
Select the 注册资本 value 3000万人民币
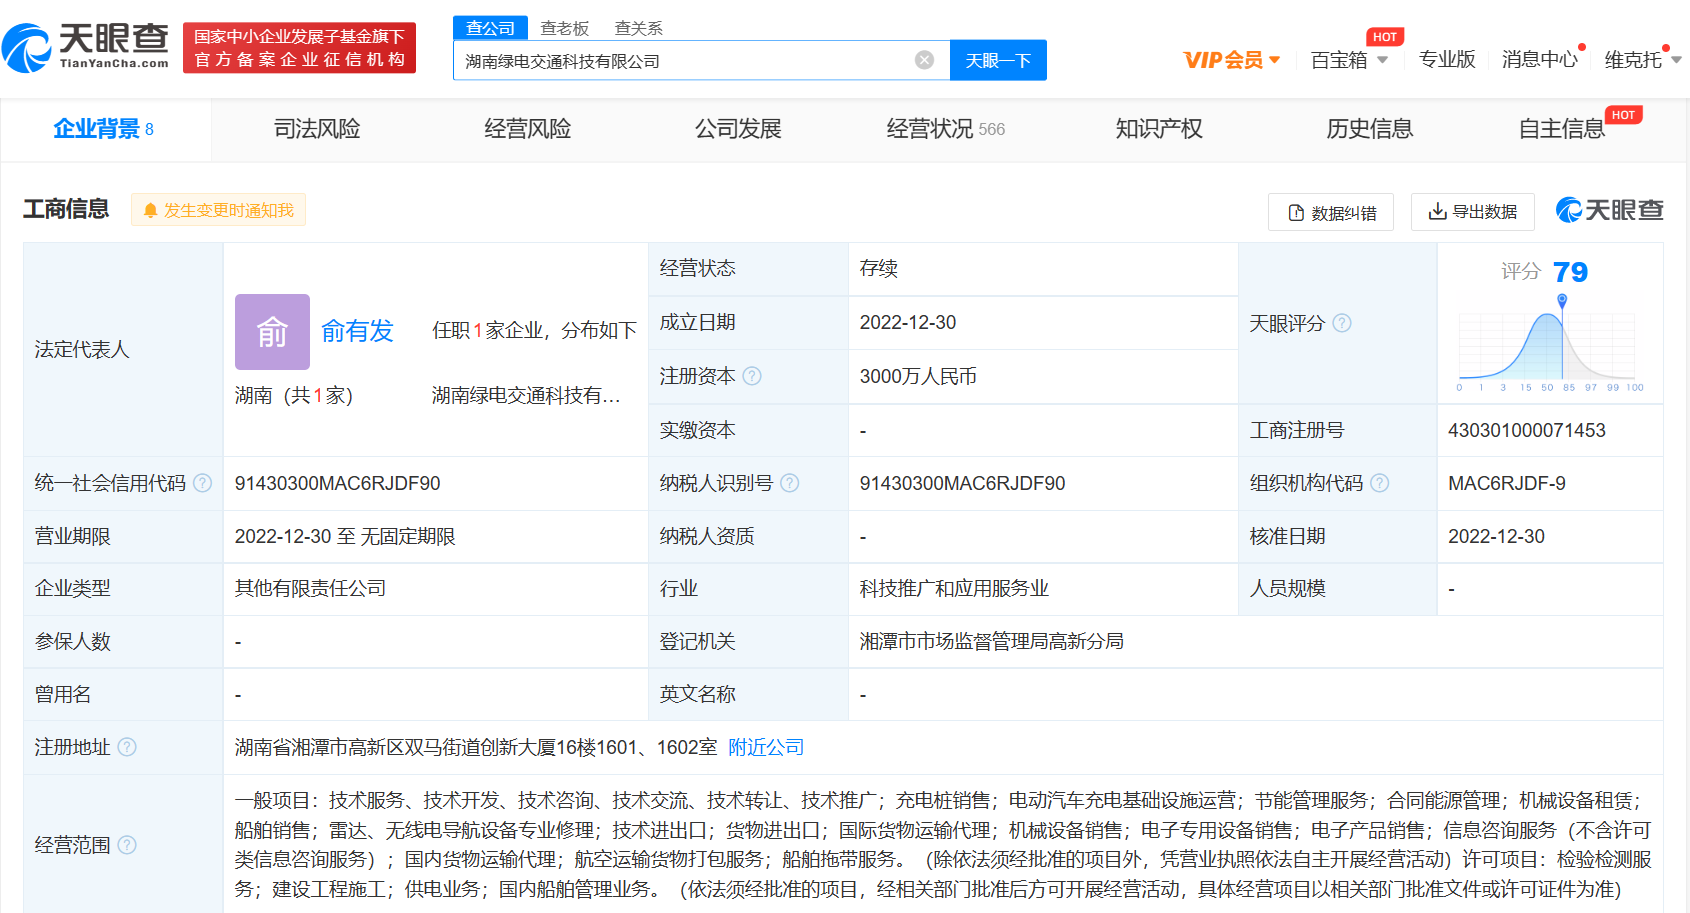click(x=918, y=377)
